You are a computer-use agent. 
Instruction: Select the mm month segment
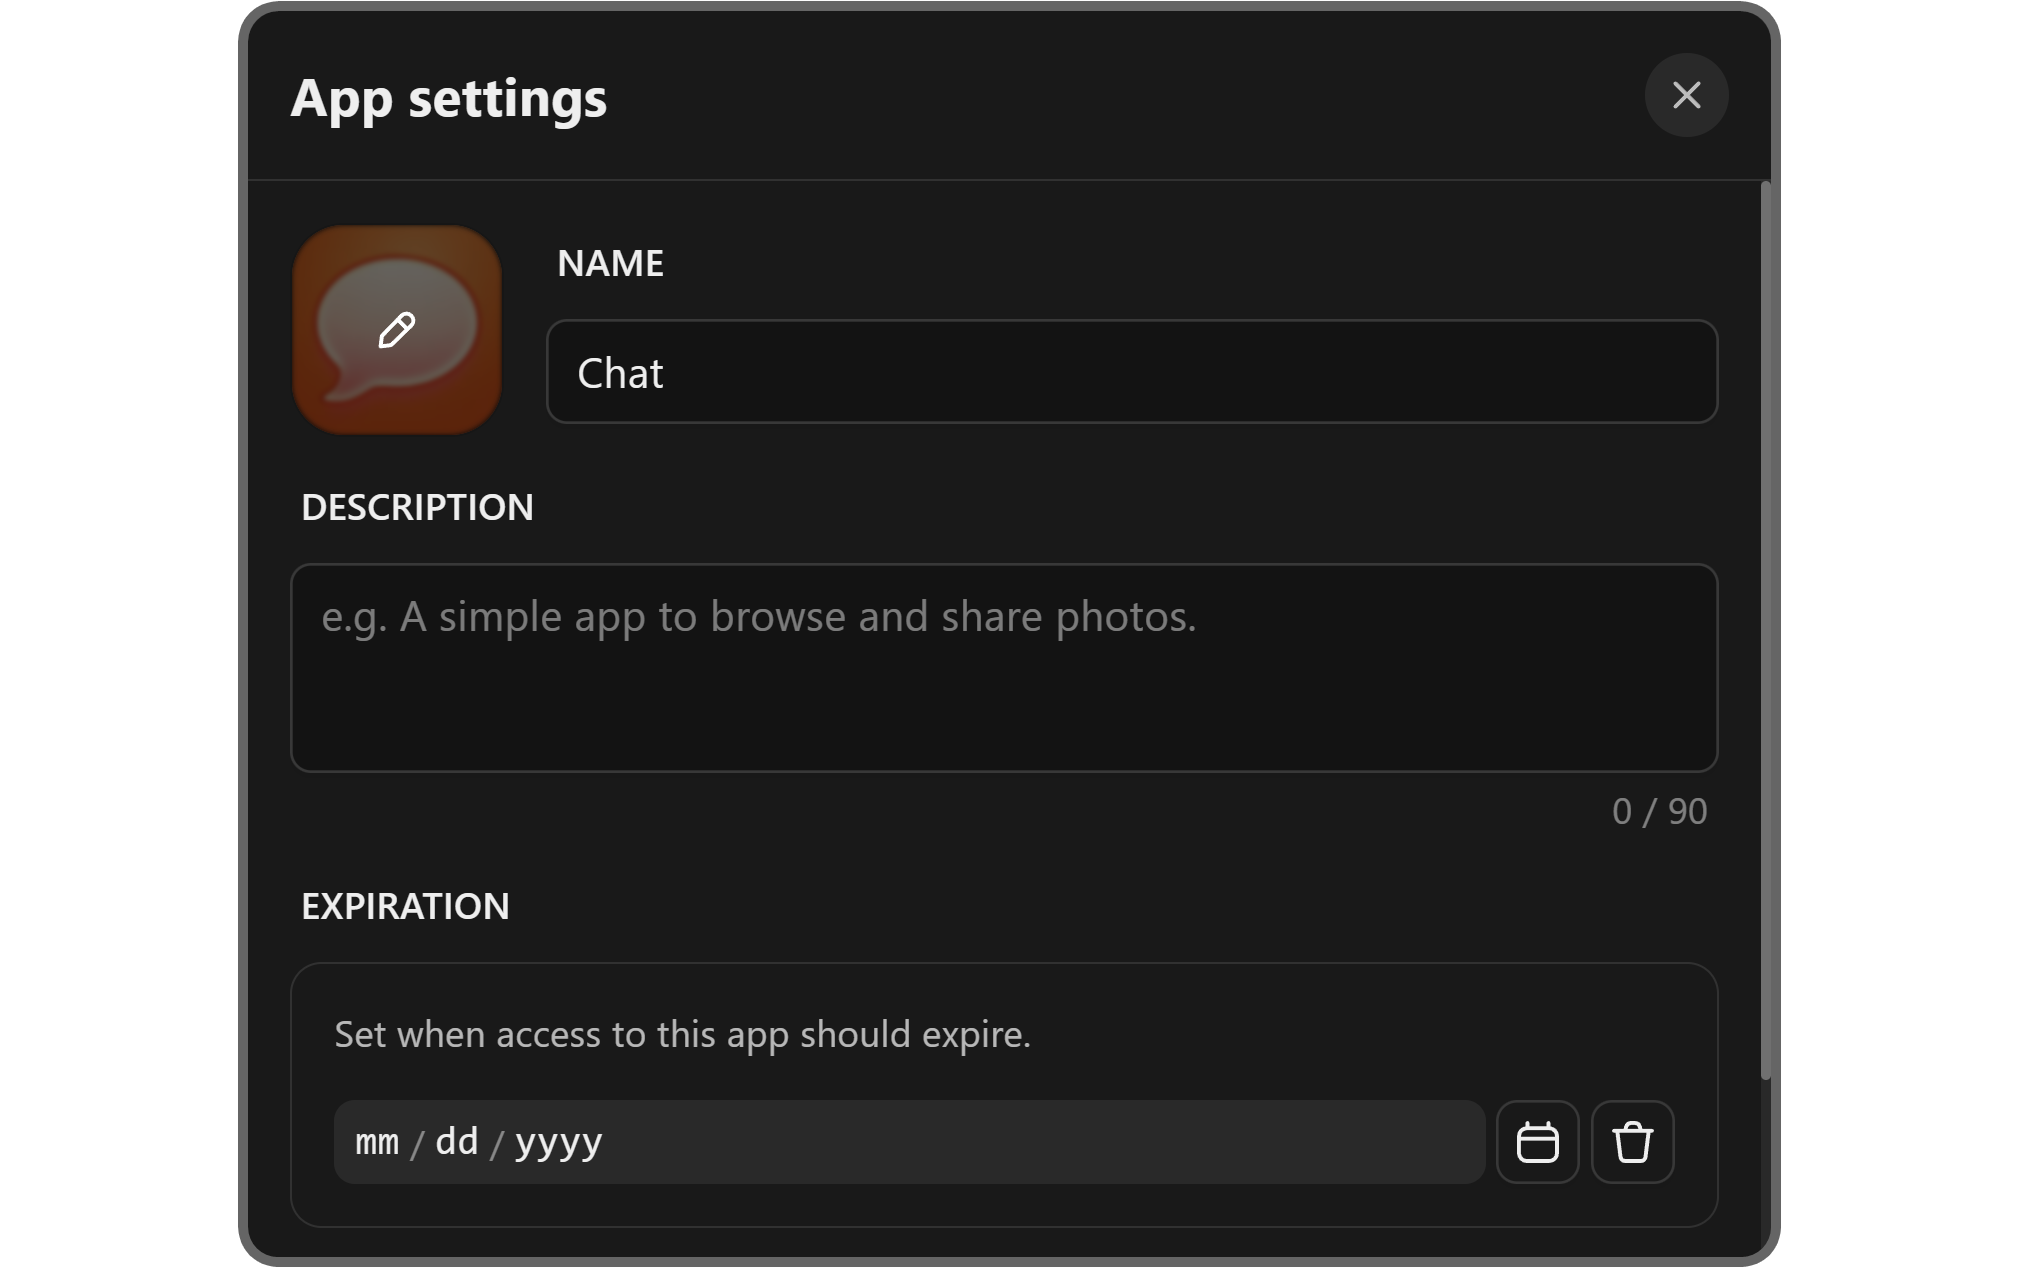[x=377, y=1142]
